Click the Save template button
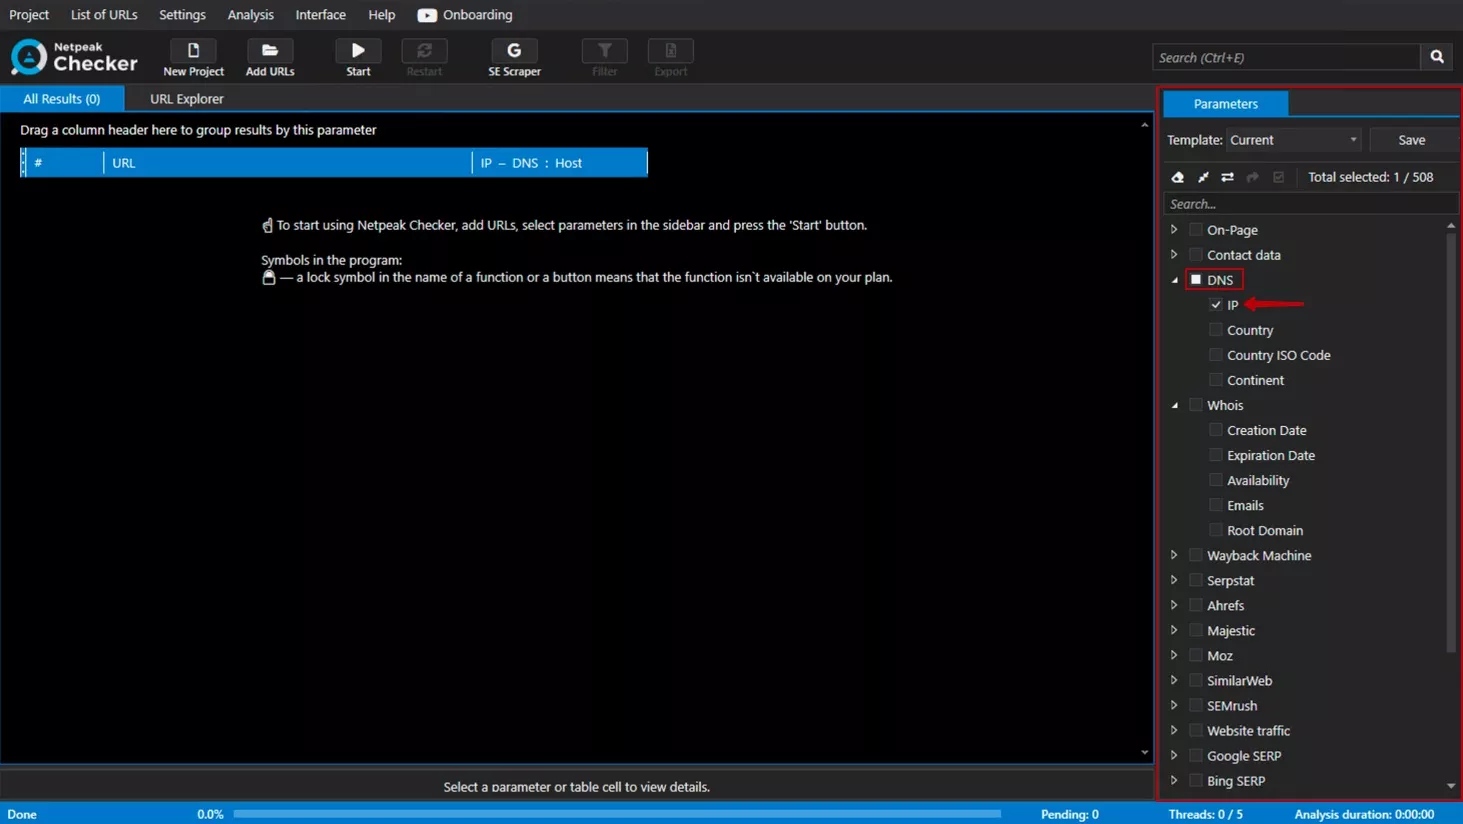 [x=1412, y=140]
